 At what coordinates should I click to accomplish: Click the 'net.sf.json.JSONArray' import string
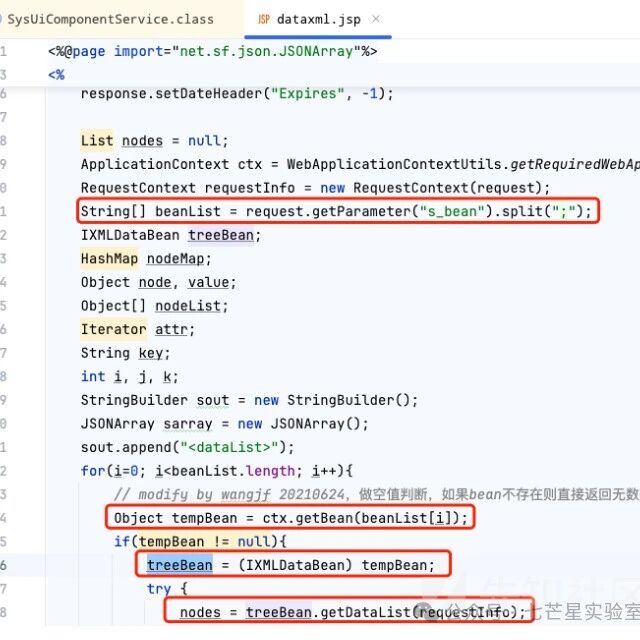[x=266, y=51]
